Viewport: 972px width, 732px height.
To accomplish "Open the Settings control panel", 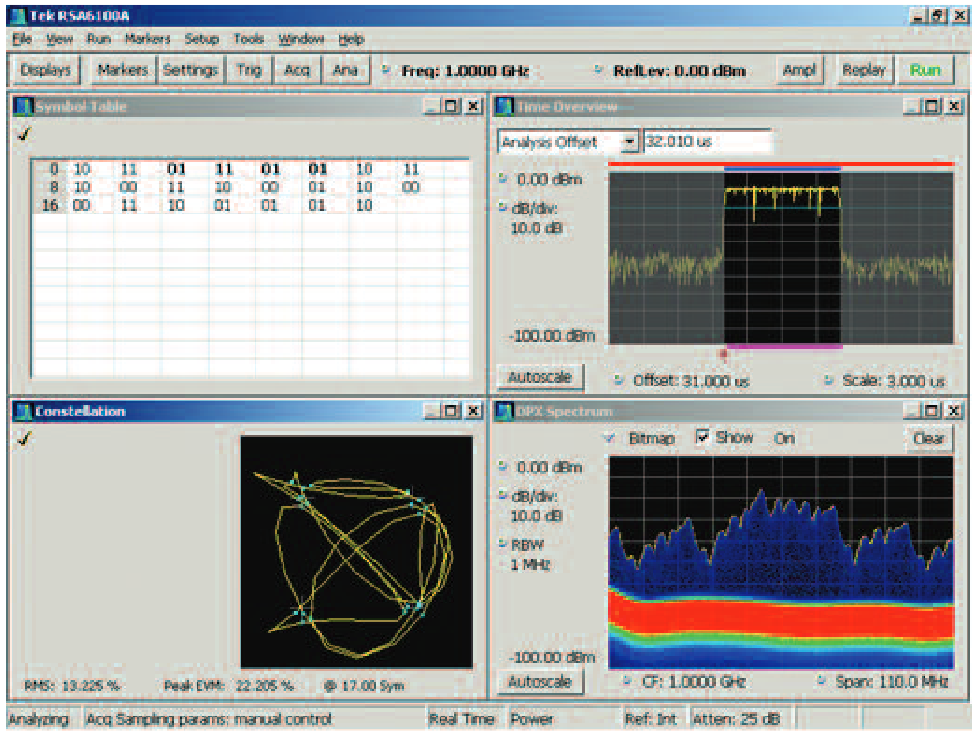I will [190, 69].
